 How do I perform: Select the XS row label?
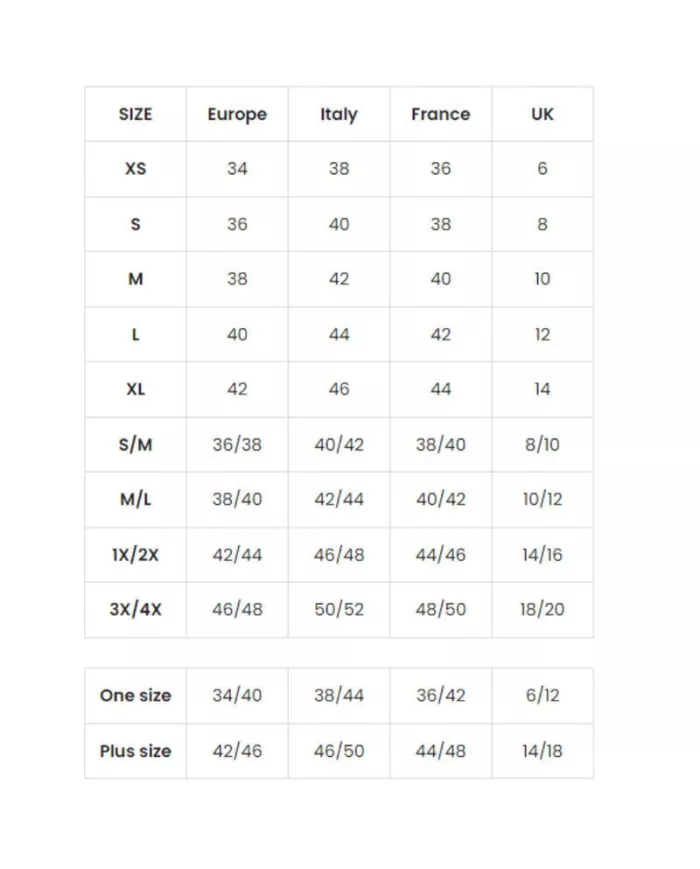point(135,169)
